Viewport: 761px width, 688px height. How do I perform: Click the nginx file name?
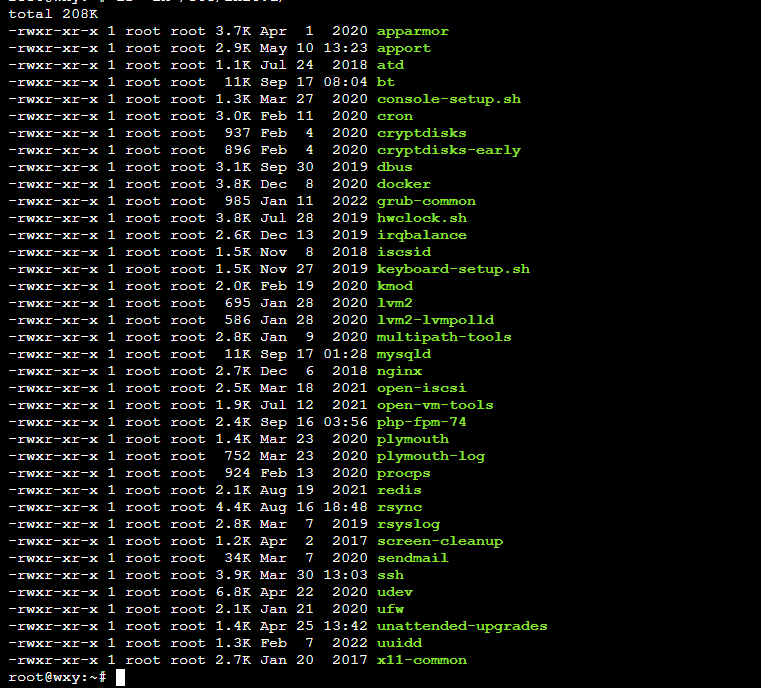(399, 371)
